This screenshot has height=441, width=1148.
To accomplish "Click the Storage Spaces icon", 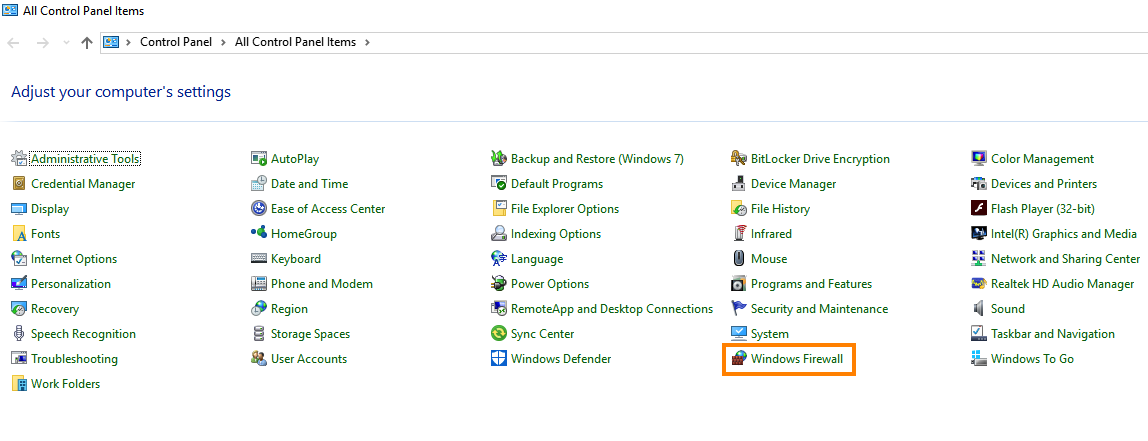I will (x=258, y=333).
